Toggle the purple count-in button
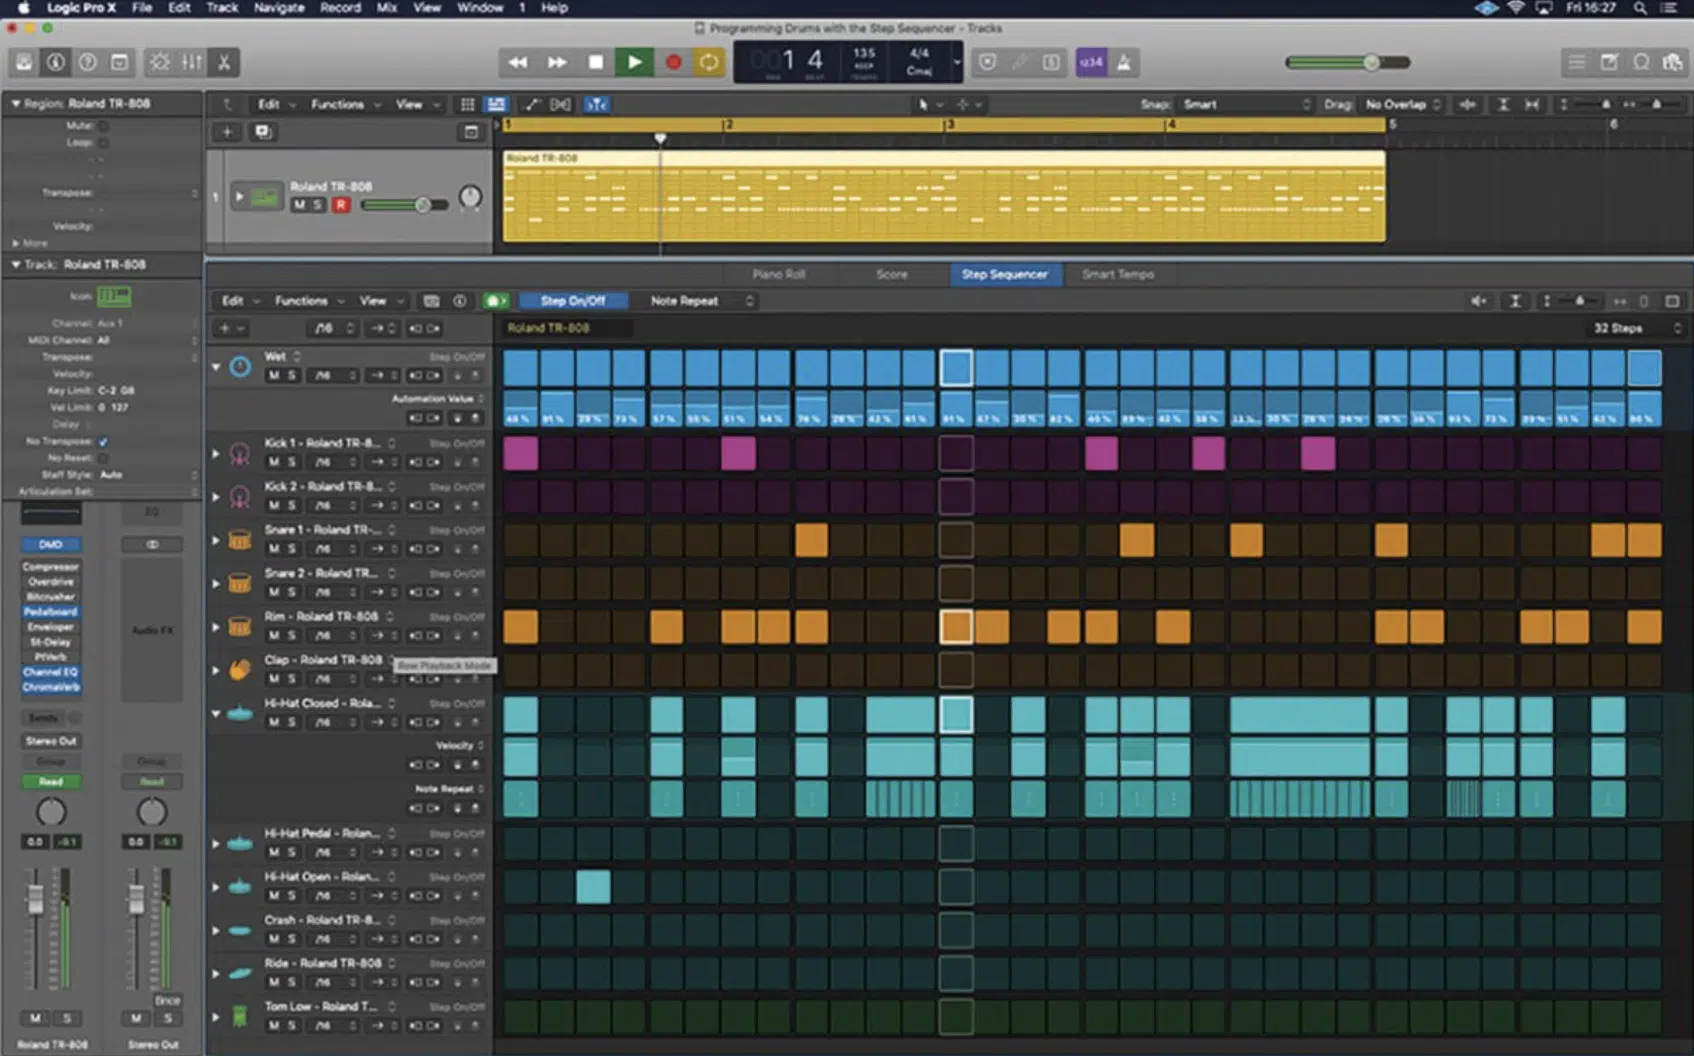The width and height of the screenshot is (1694, 1056). click(x=1091, y=62)
